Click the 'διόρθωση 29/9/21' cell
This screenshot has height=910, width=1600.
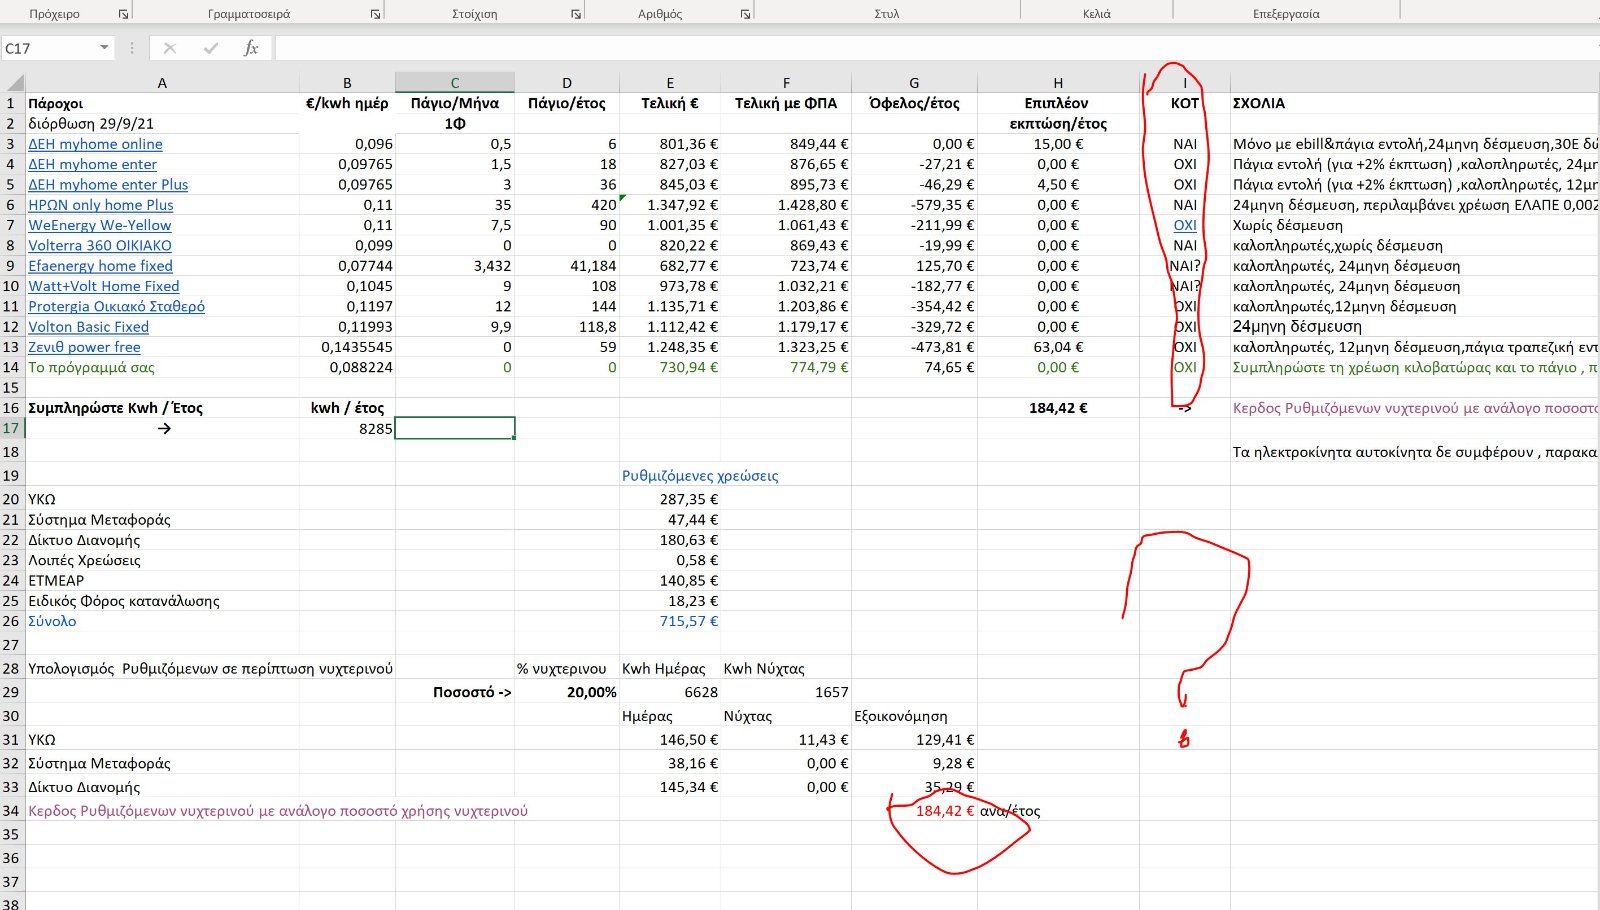(162, 123)
